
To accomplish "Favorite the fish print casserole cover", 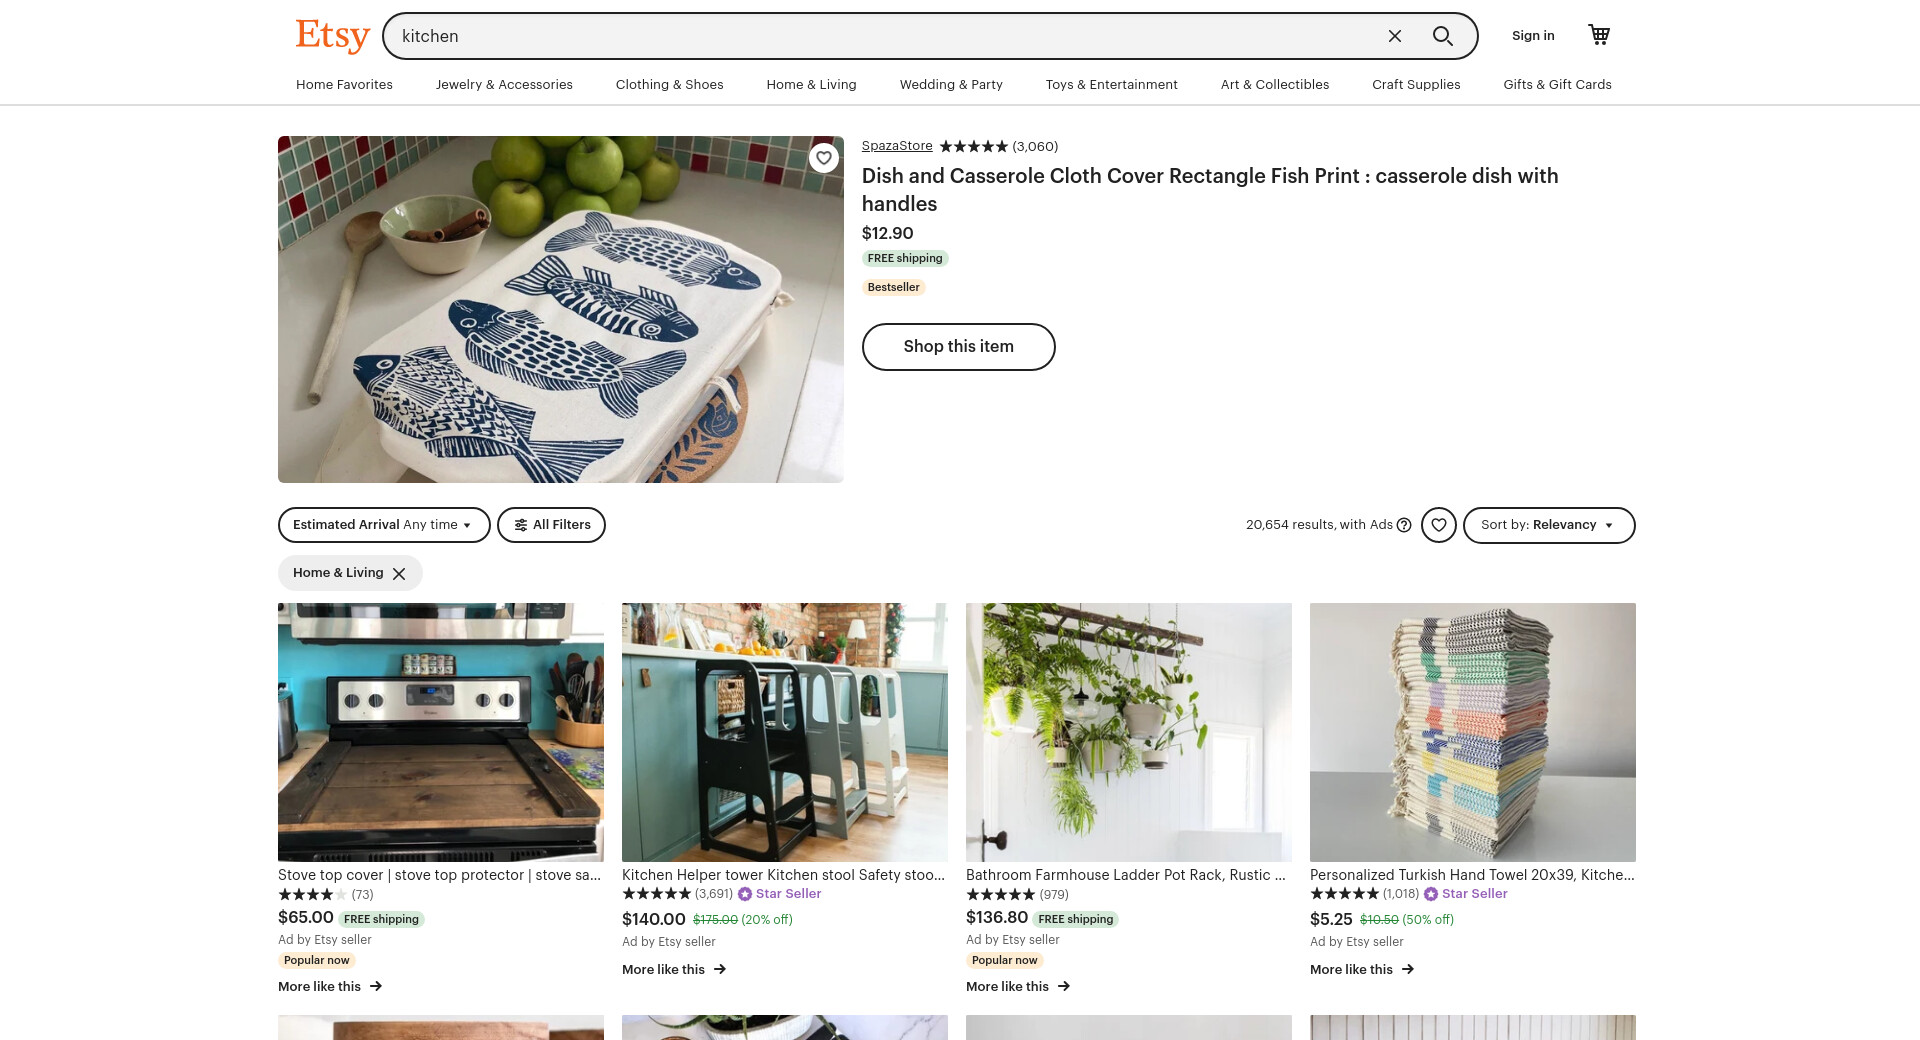I will tap(824, 158).
